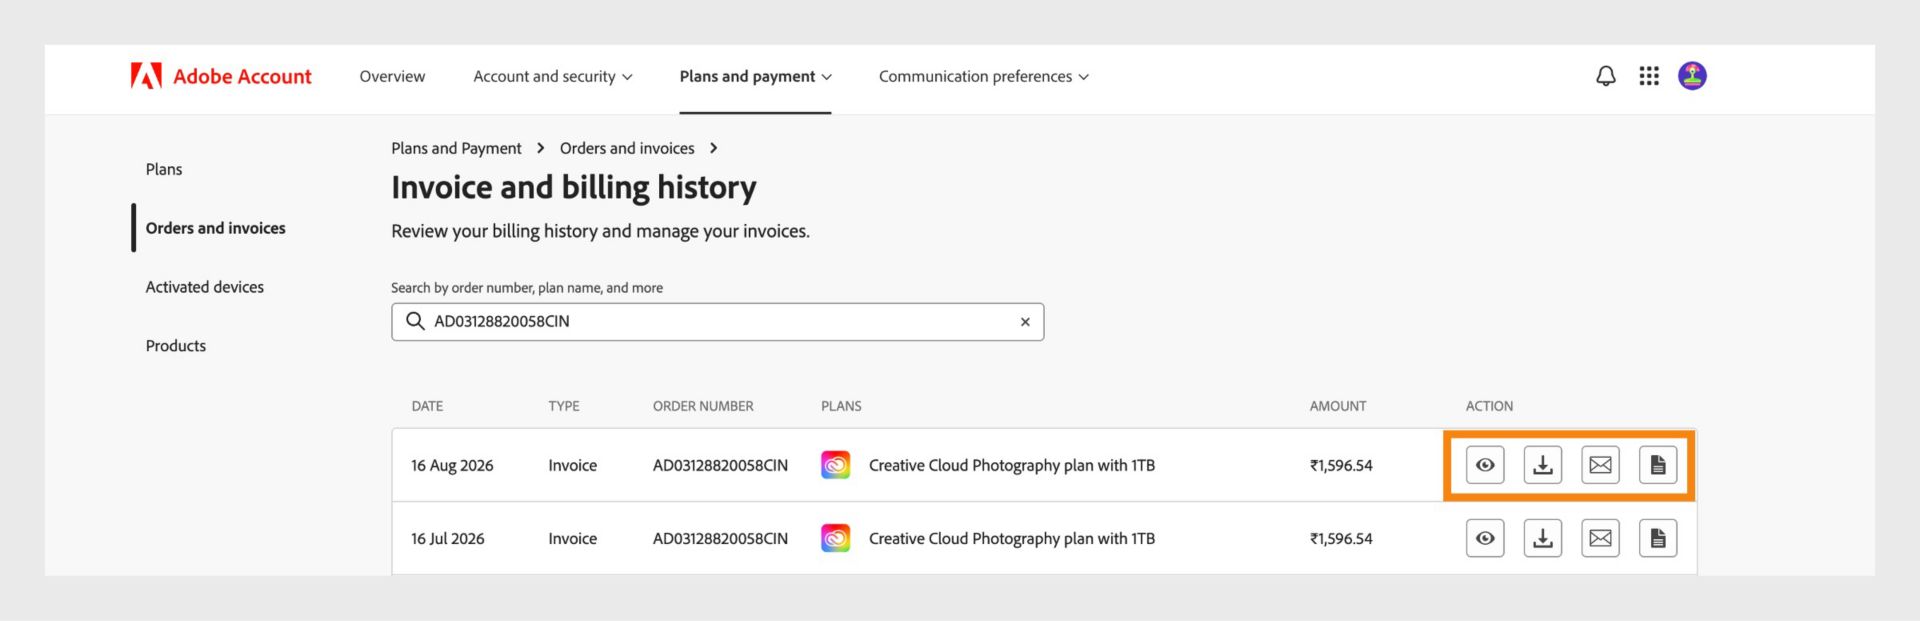Viewport: 1920px width, 621px height.
Task: Open the notifications bell
Action: point(1605,76)
